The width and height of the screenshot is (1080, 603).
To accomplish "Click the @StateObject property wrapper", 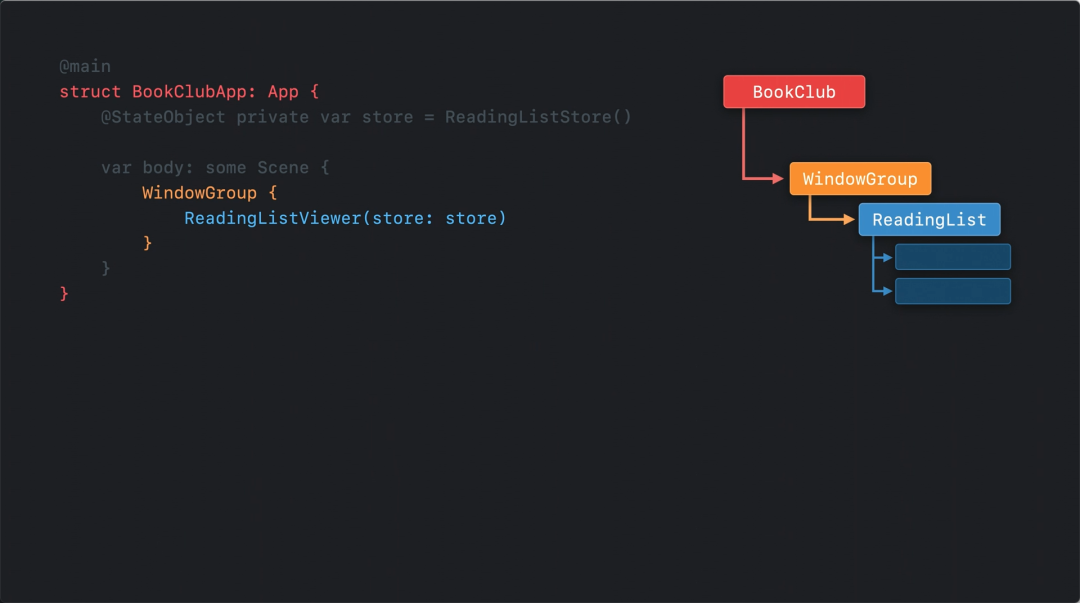I will point(163,117).
